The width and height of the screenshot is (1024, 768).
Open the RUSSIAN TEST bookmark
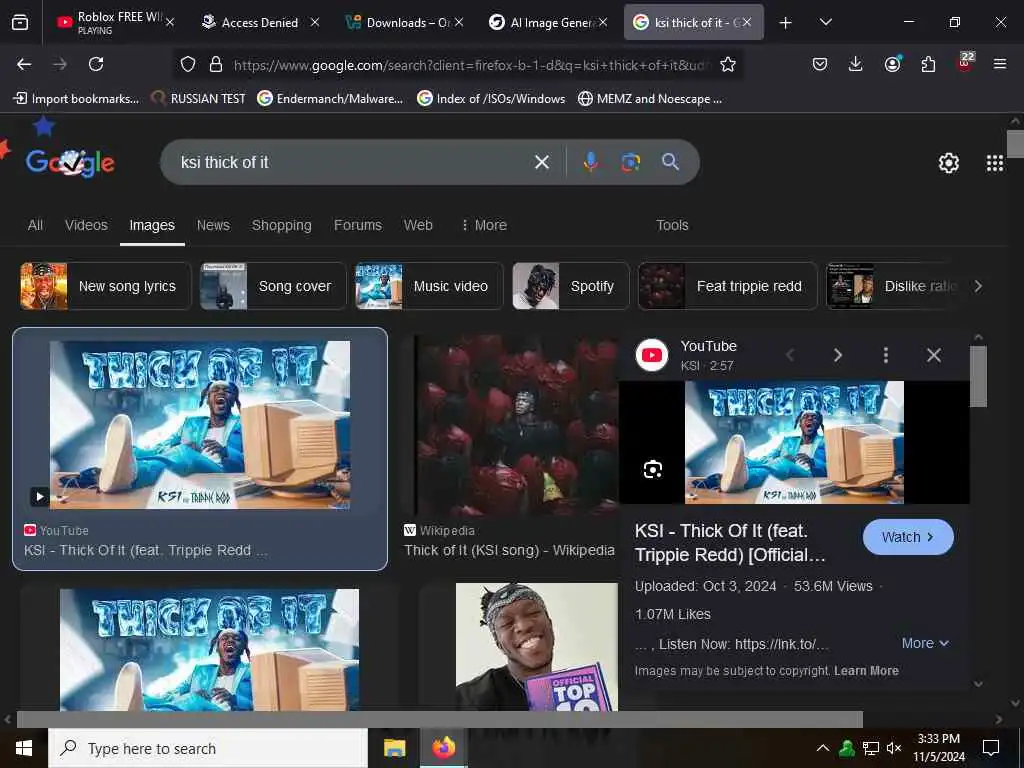[199, 99]
